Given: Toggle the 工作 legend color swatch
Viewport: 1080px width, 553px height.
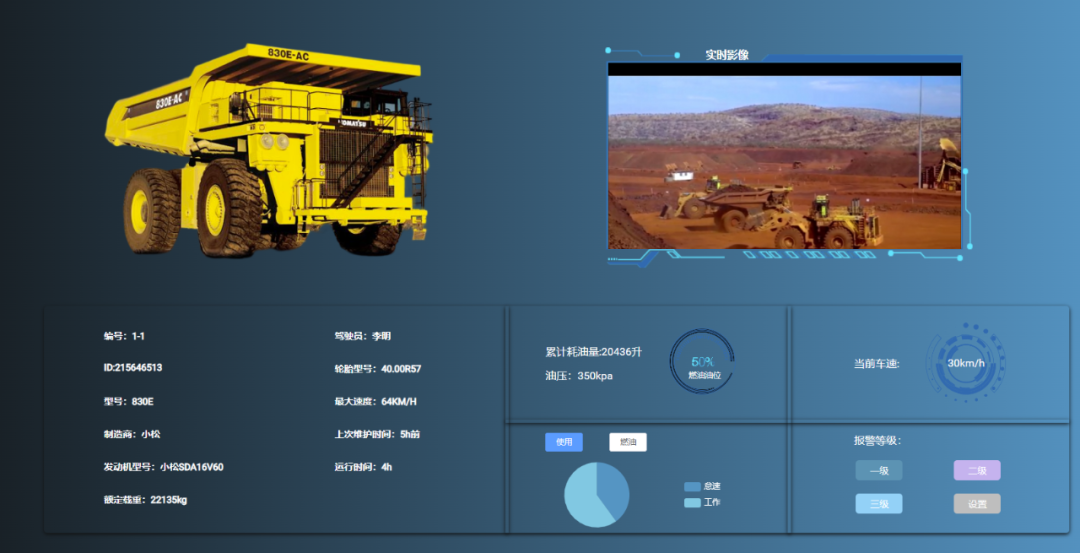Looking at the screenshot, I should [692, 502].
